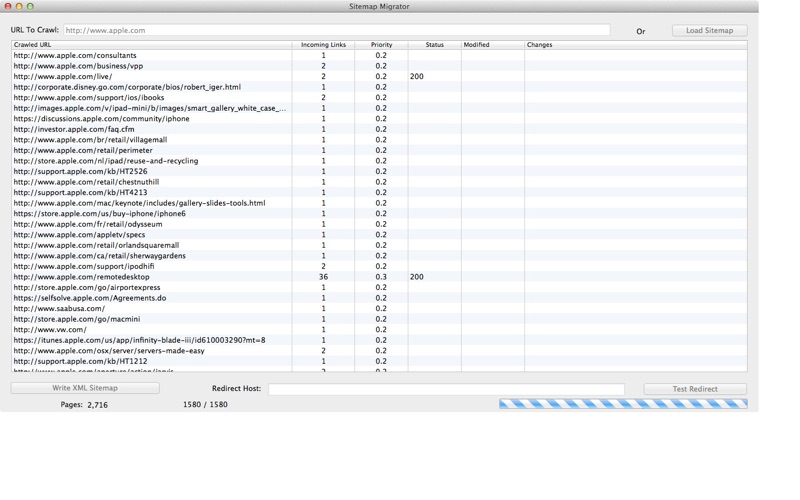The width and height of the screenshot is (800, 500).
Task: Click the Test Redirect button
Action: (695, 389)
